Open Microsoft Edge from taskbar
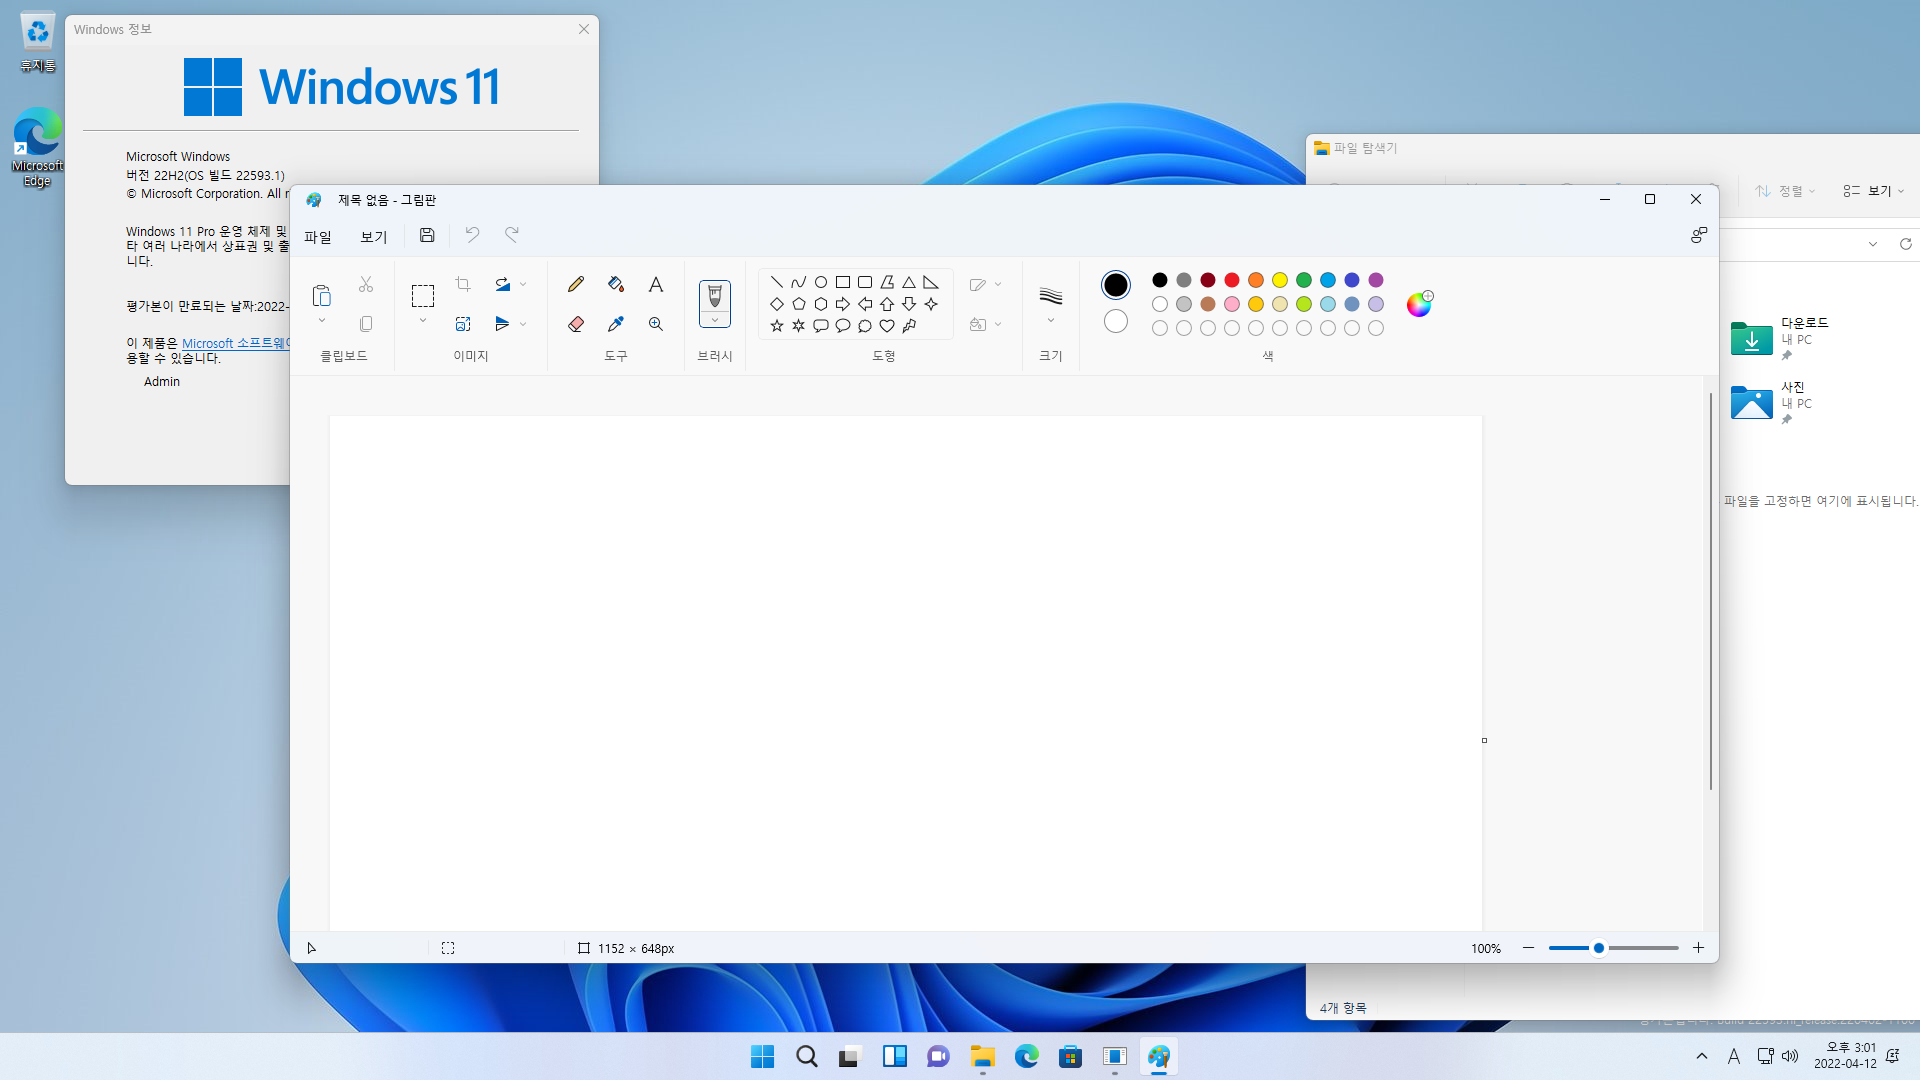This screenshot has height=1080, width=1920. tap(1027, 1057)
